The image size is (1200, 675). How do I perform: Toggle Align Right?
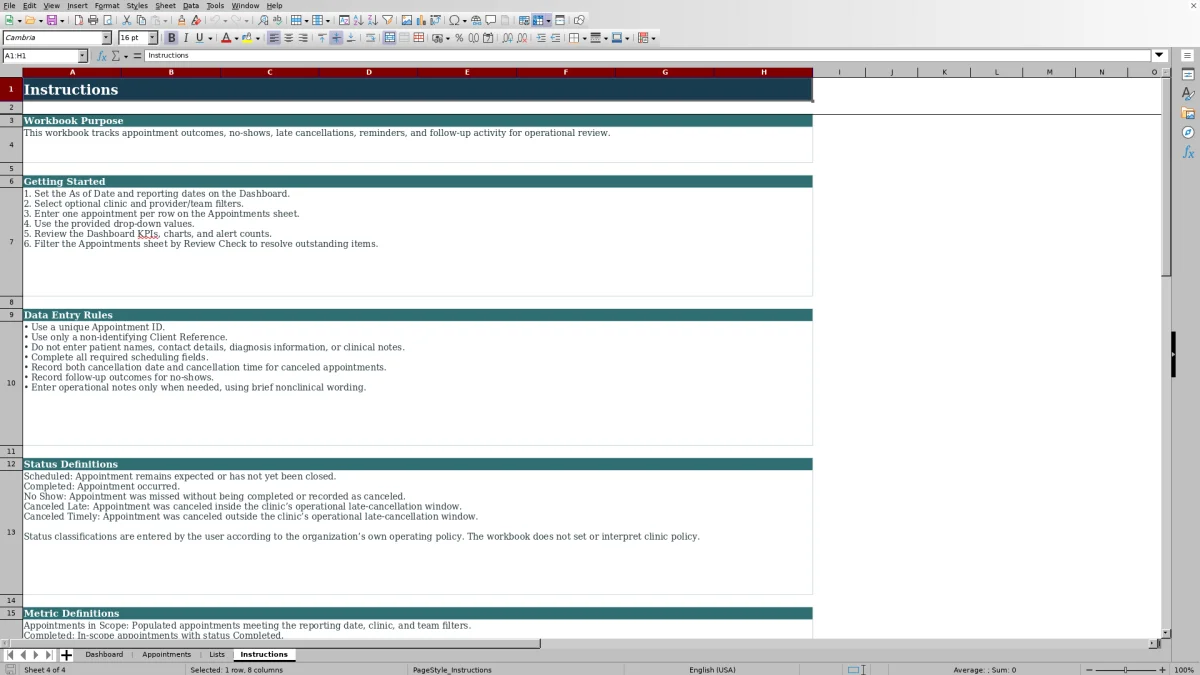(x=302, y=38)
